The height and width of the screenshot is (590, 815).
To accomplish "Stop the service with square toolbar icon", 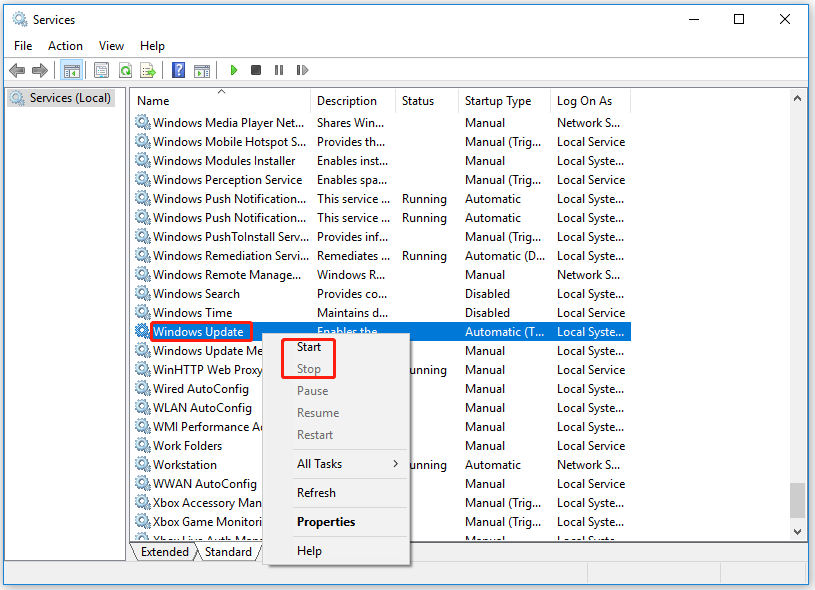I will [x=256, y=70].
